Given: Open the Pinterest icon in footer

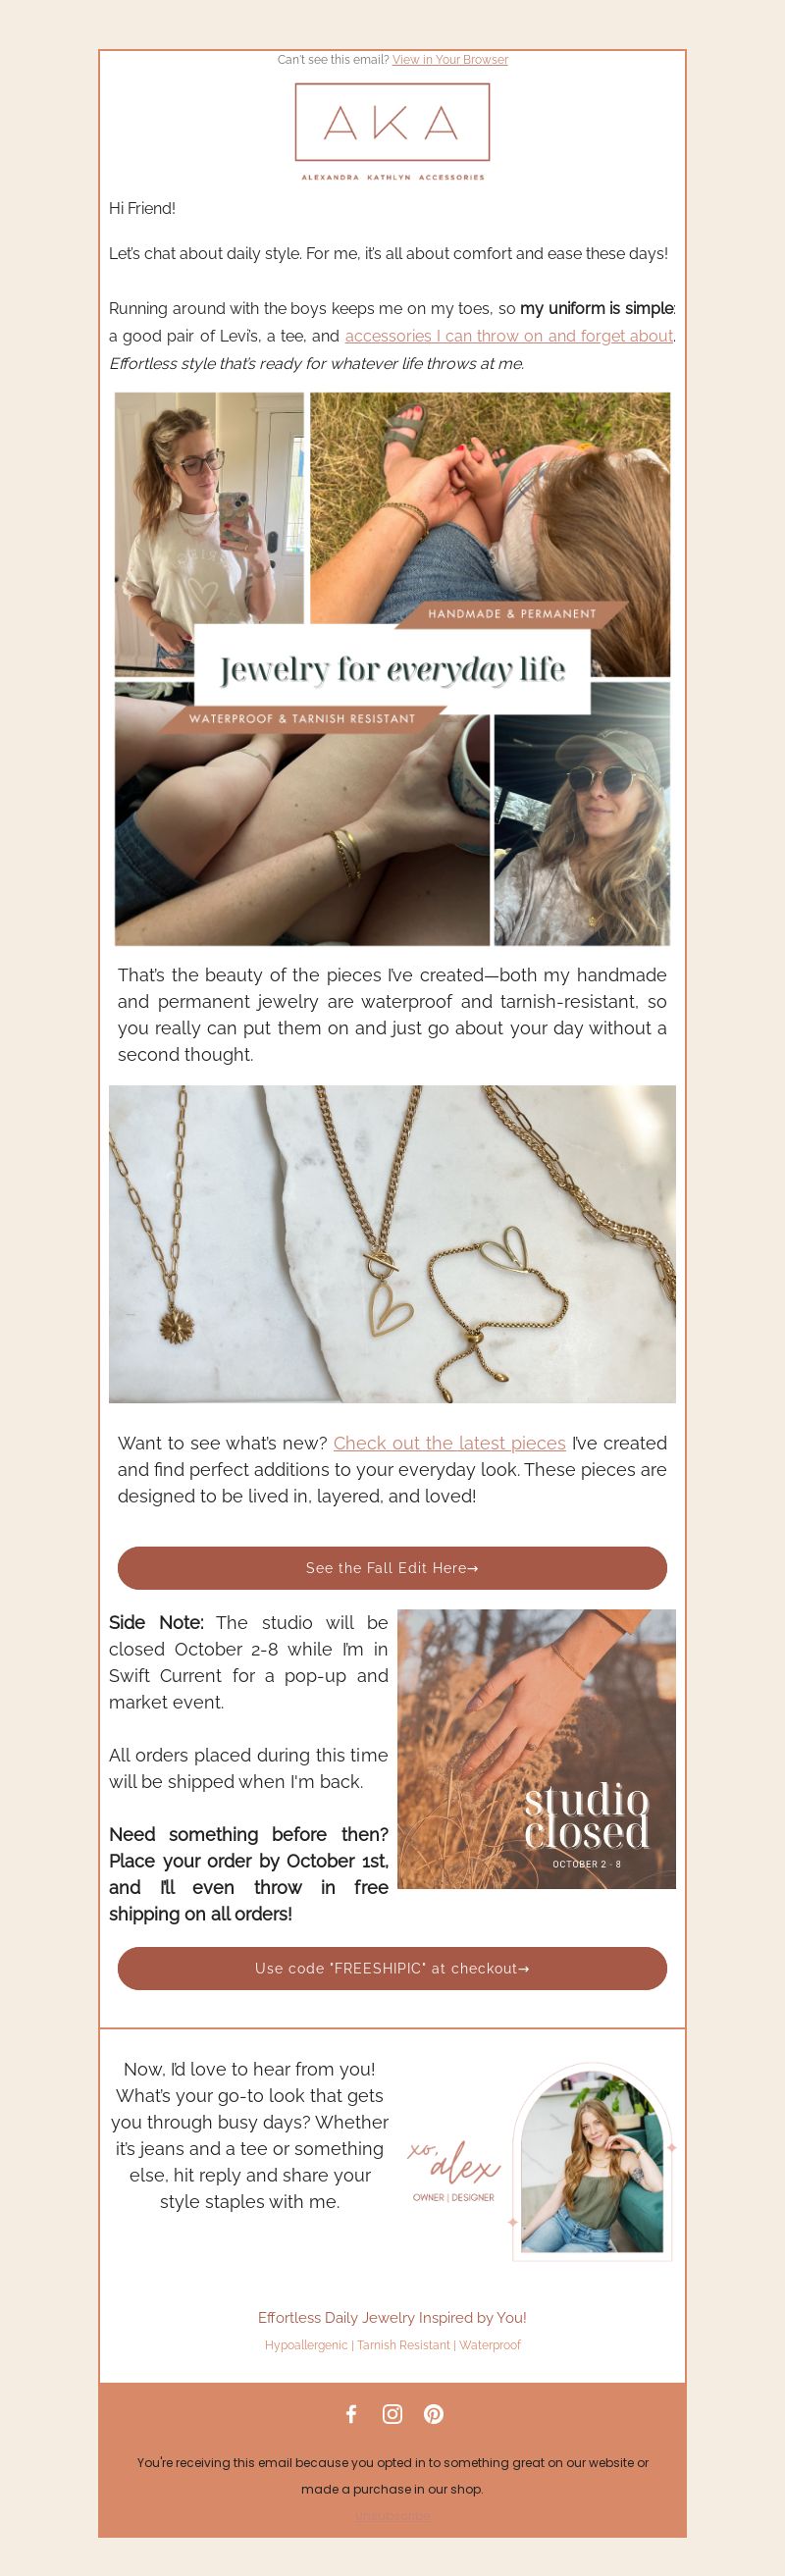Looking at the screenshot, I should point(433,2414).
